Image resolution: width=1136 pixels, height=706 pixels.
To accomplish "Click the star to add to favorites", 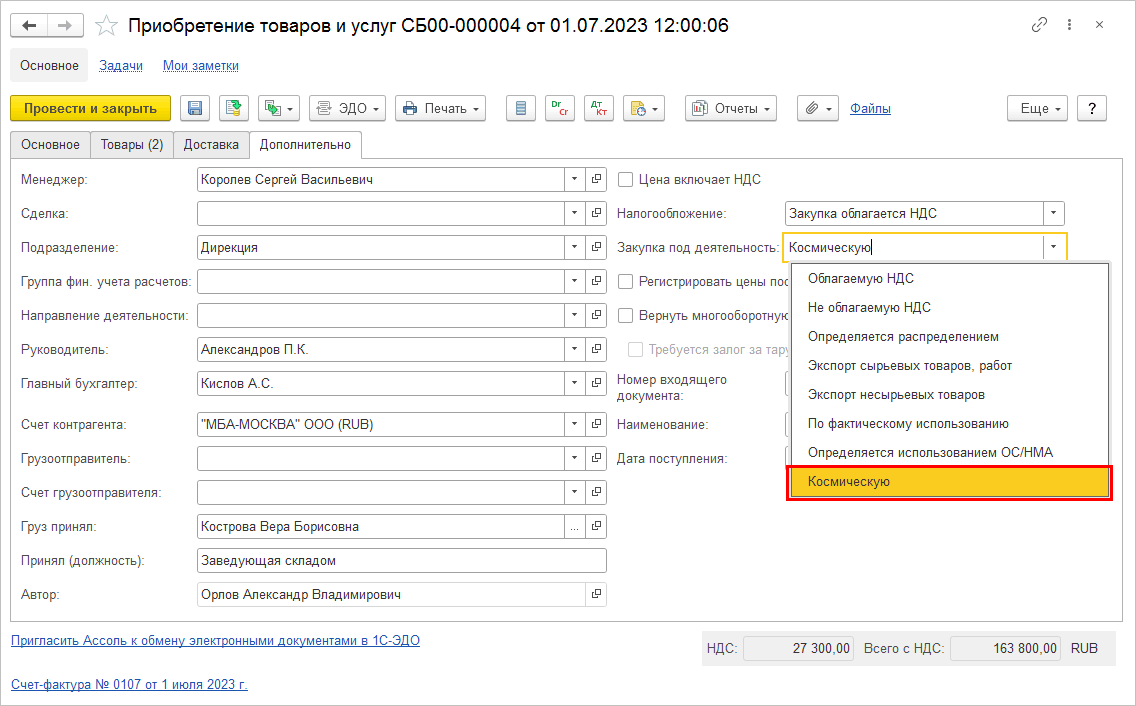I will (x=106, y=26).
